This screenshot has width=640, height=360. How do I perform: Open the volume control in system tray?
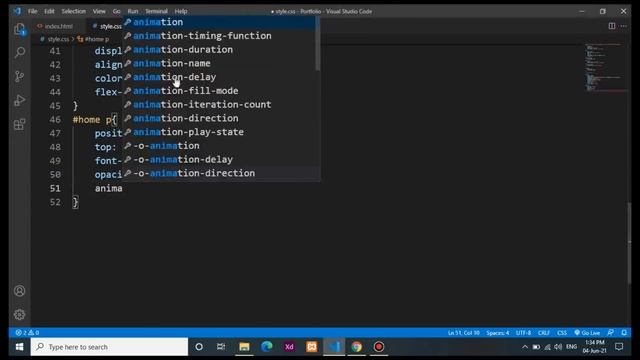coord(558,347)
